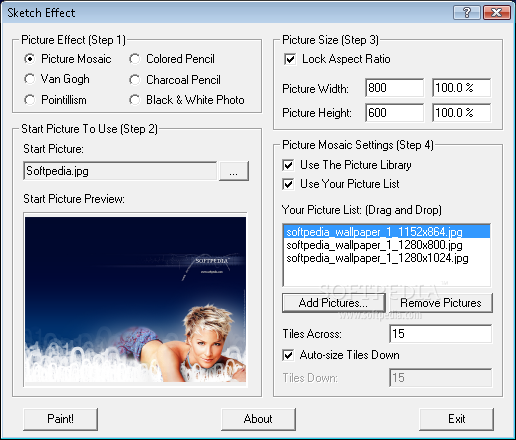Click the Picture Height pixel field
The width and height of the screenshot is (516, 440).
(394, 113)
